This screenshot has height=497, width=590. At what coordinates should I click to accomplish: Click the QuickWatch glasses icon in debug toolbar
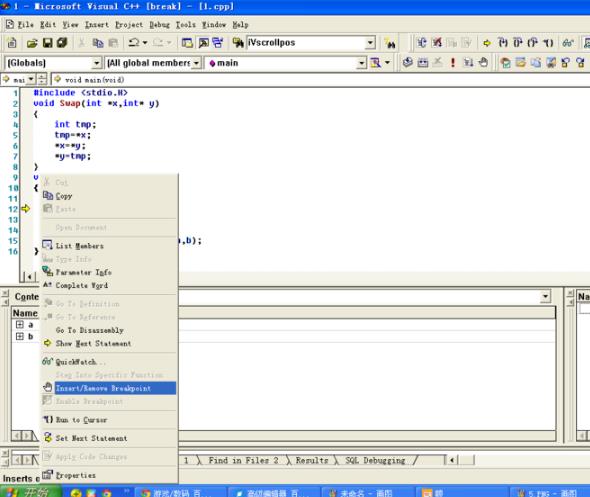(567, 43)
